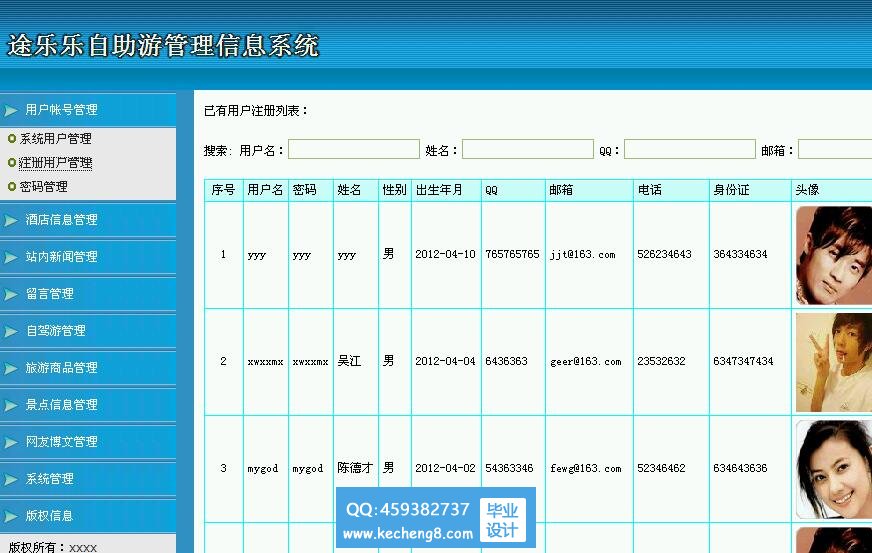The width and height of the screenshot is (872, 553).
Task: Open the 注册用户管理 link
Action: (56, 162)
